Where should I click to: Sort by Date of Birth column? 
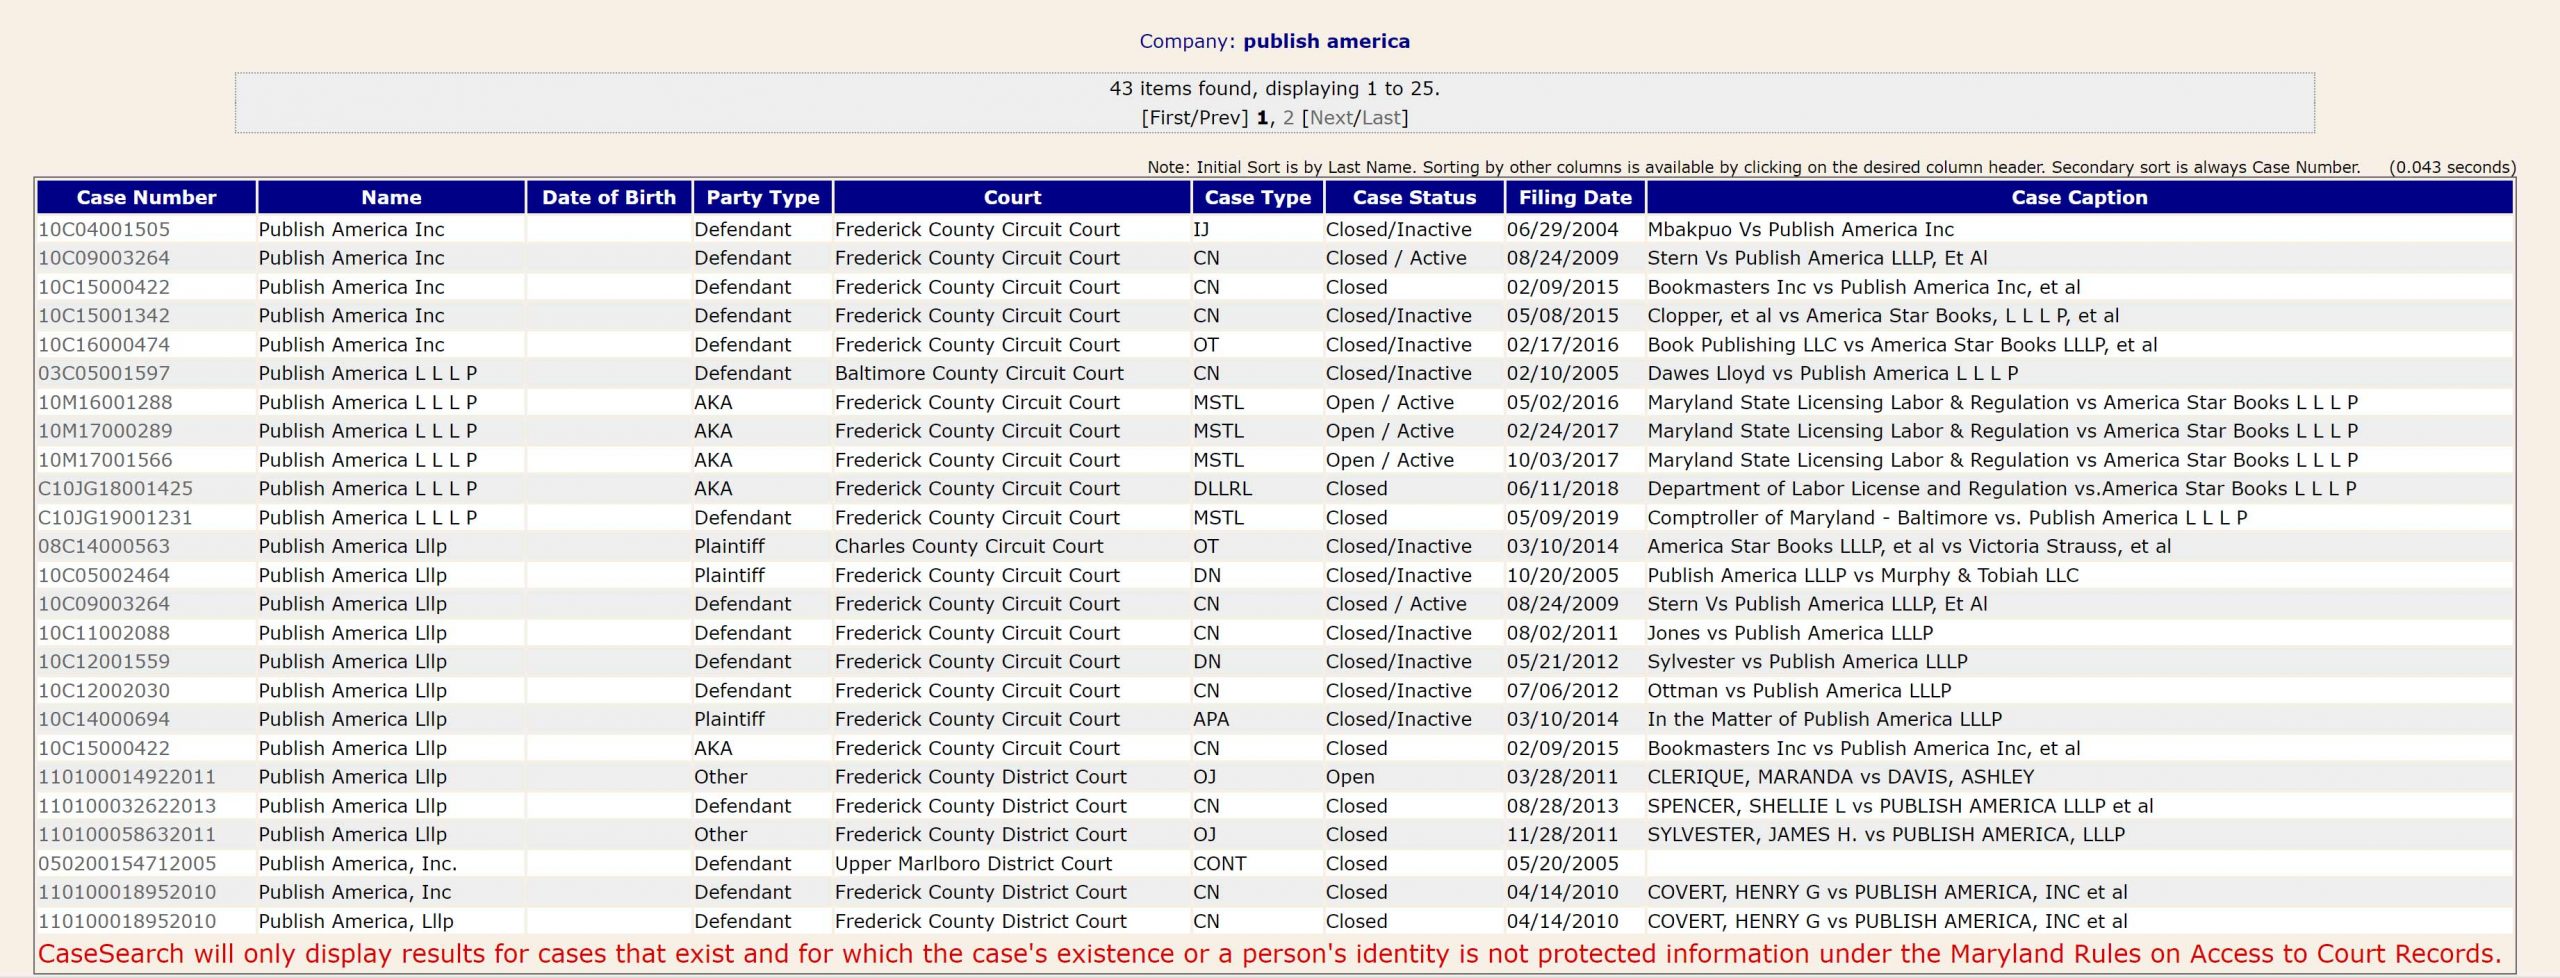pyautogui.click(x=608, y=197)
